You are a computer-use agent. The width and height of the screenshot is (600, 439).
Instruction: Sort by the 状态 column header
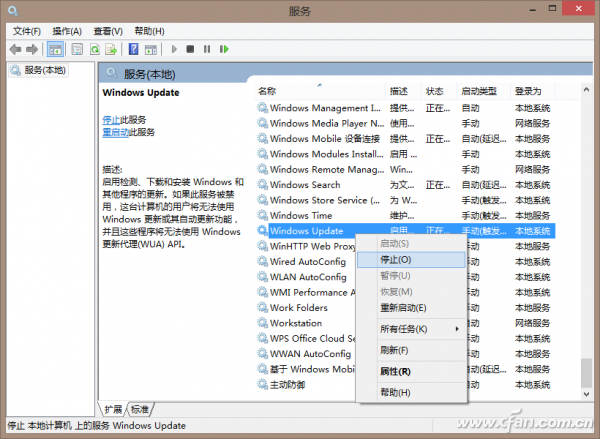439,91
